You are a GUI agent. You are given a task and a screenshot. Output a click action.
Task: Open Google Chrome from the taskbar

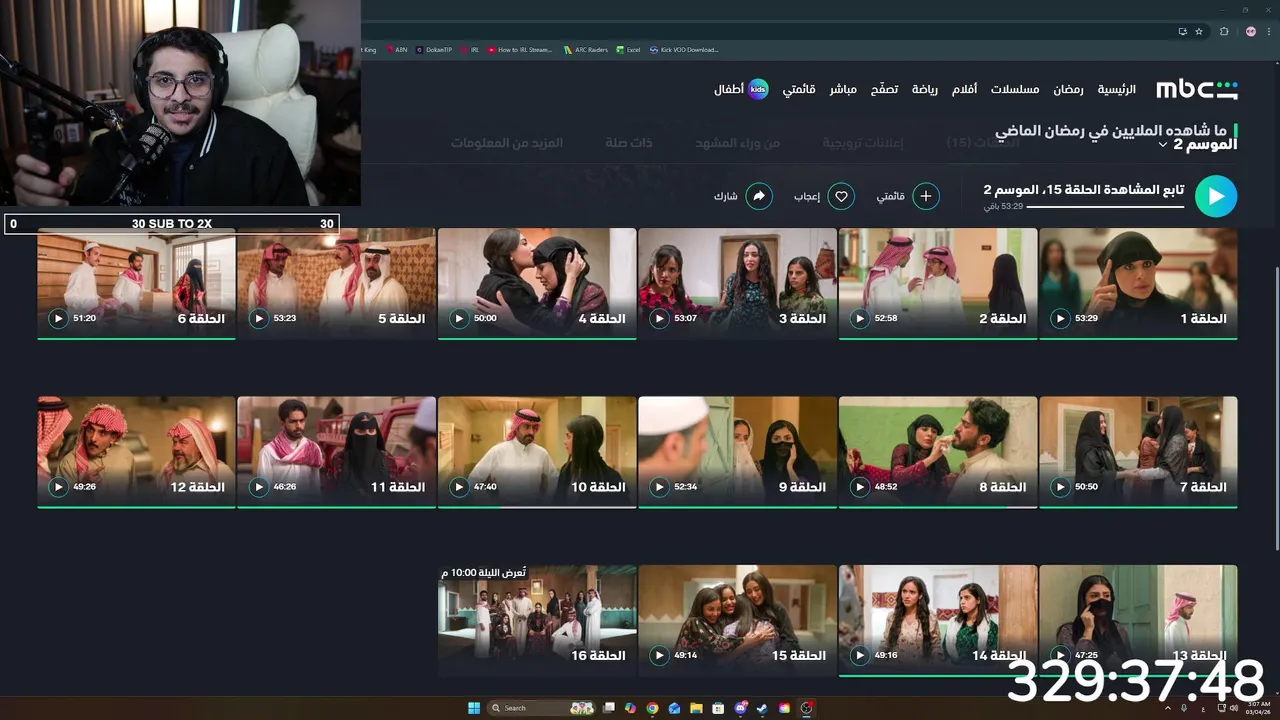tap(652, 708)
